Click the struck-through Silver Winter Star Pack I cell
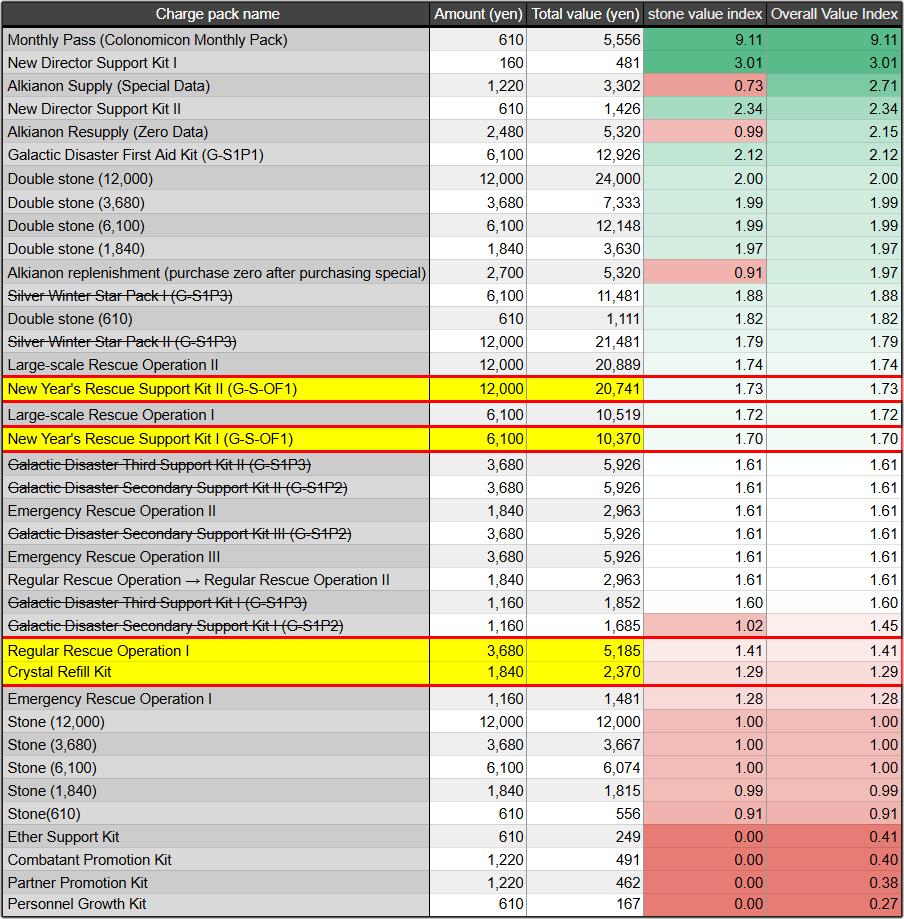 point(217,296)
